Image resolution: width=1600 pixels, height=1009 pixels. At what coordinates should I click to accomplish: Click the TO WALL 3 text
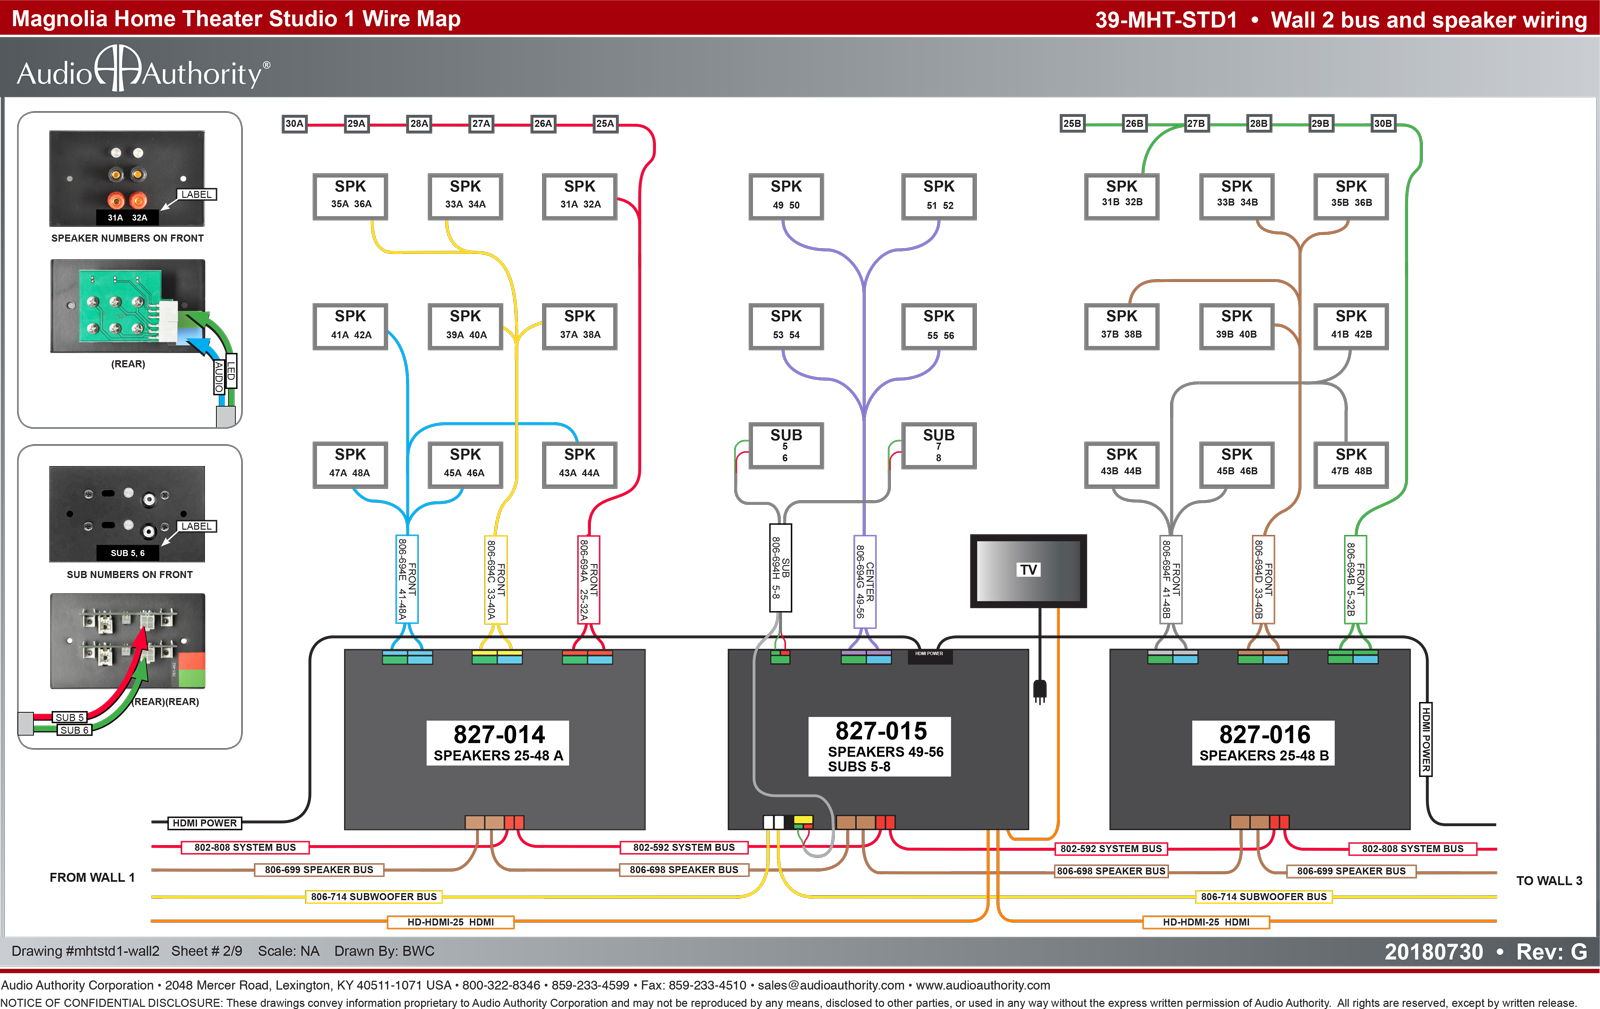1549,881
